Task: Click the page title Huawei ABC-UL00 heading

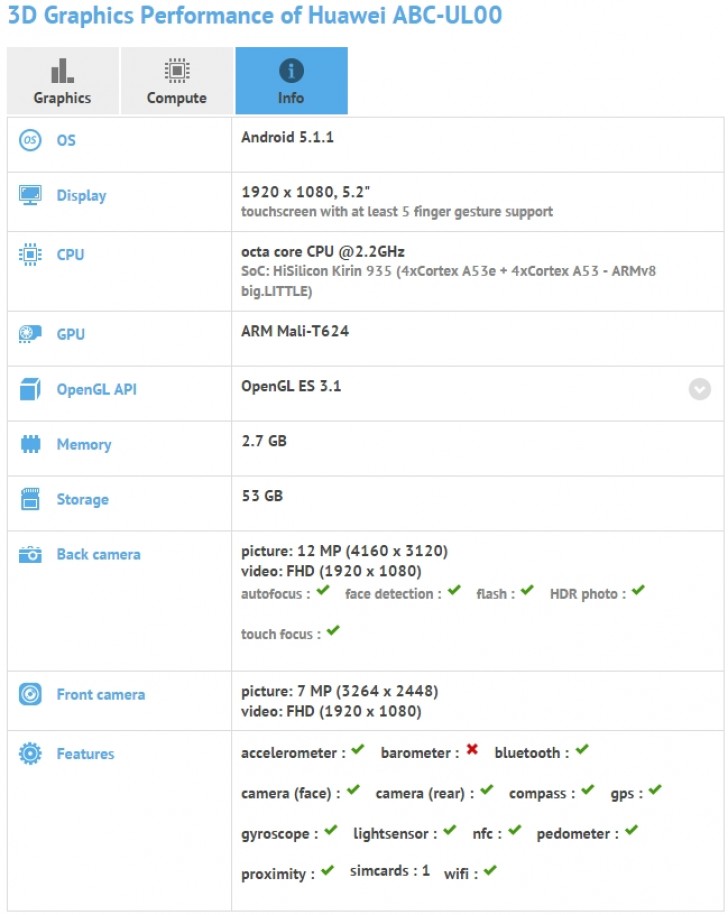Action: click(x=254, y=16)
